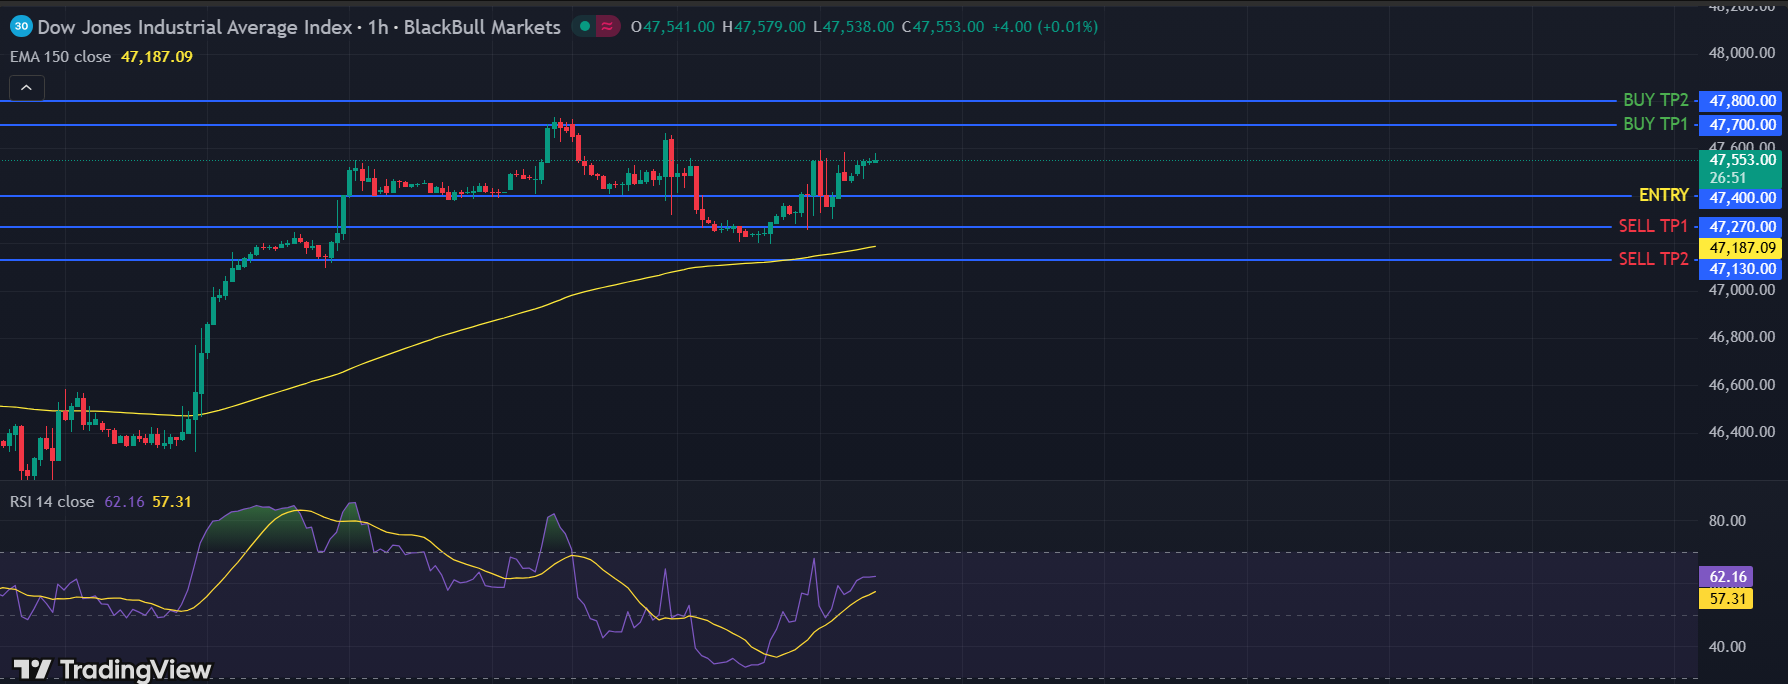Select the yellow ENTRY line label
This screenshot has width=1788, height=684.
pos(1663,195)
